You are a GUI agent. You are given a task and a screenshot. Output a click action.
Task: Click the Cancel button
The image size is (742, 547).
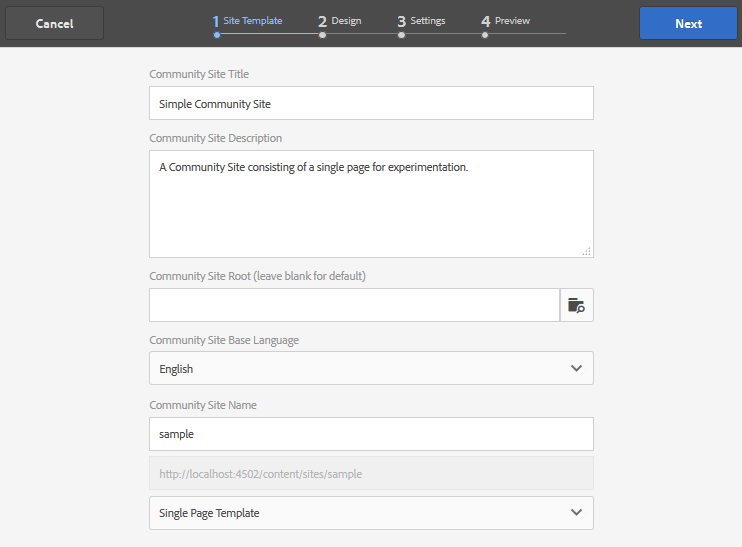[54, 23]
